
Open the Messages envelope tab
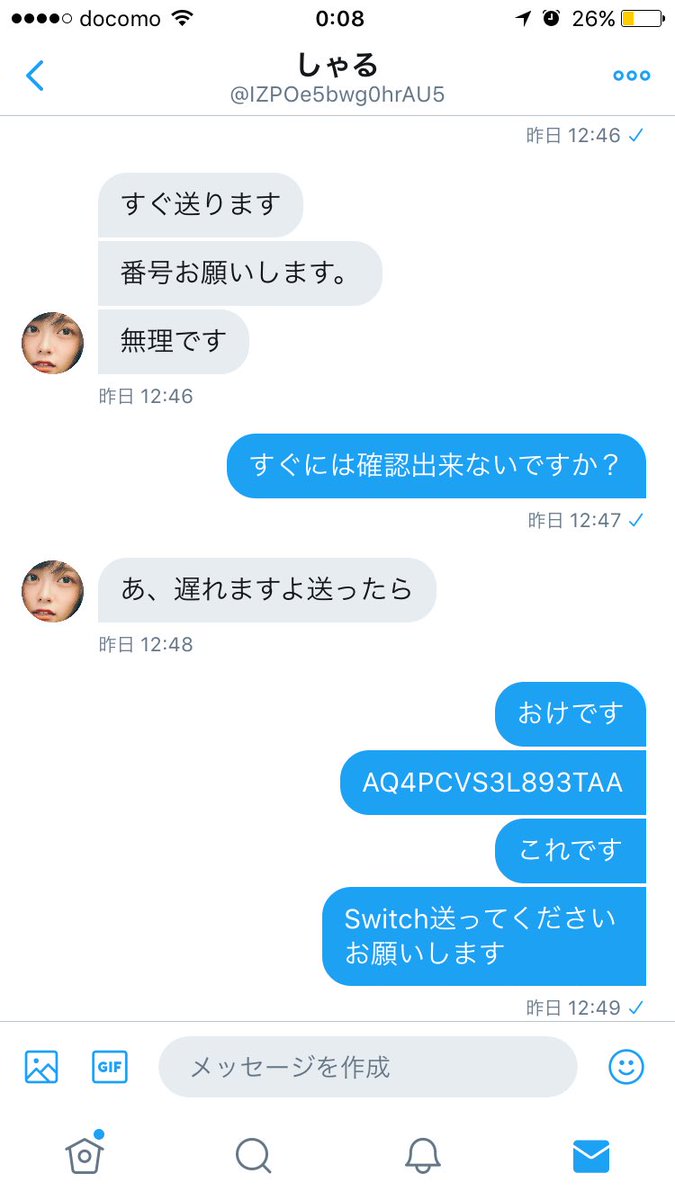591,1156
